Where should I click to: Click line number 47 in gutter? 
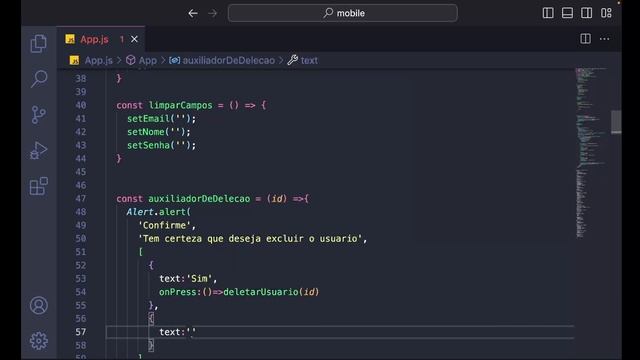[81, 198]
